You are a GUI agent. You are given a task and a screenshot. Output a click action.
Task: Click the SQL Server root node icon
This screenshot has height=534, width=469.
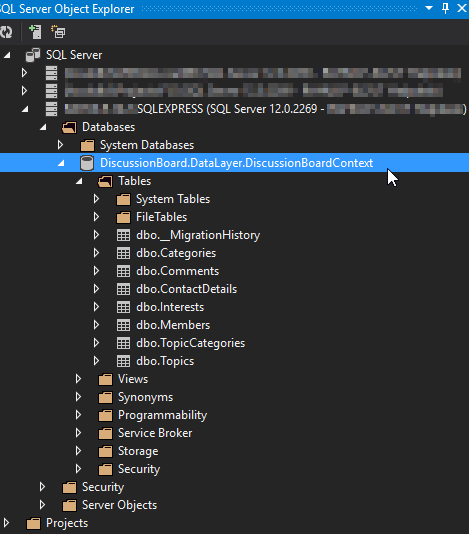point(33,55)
